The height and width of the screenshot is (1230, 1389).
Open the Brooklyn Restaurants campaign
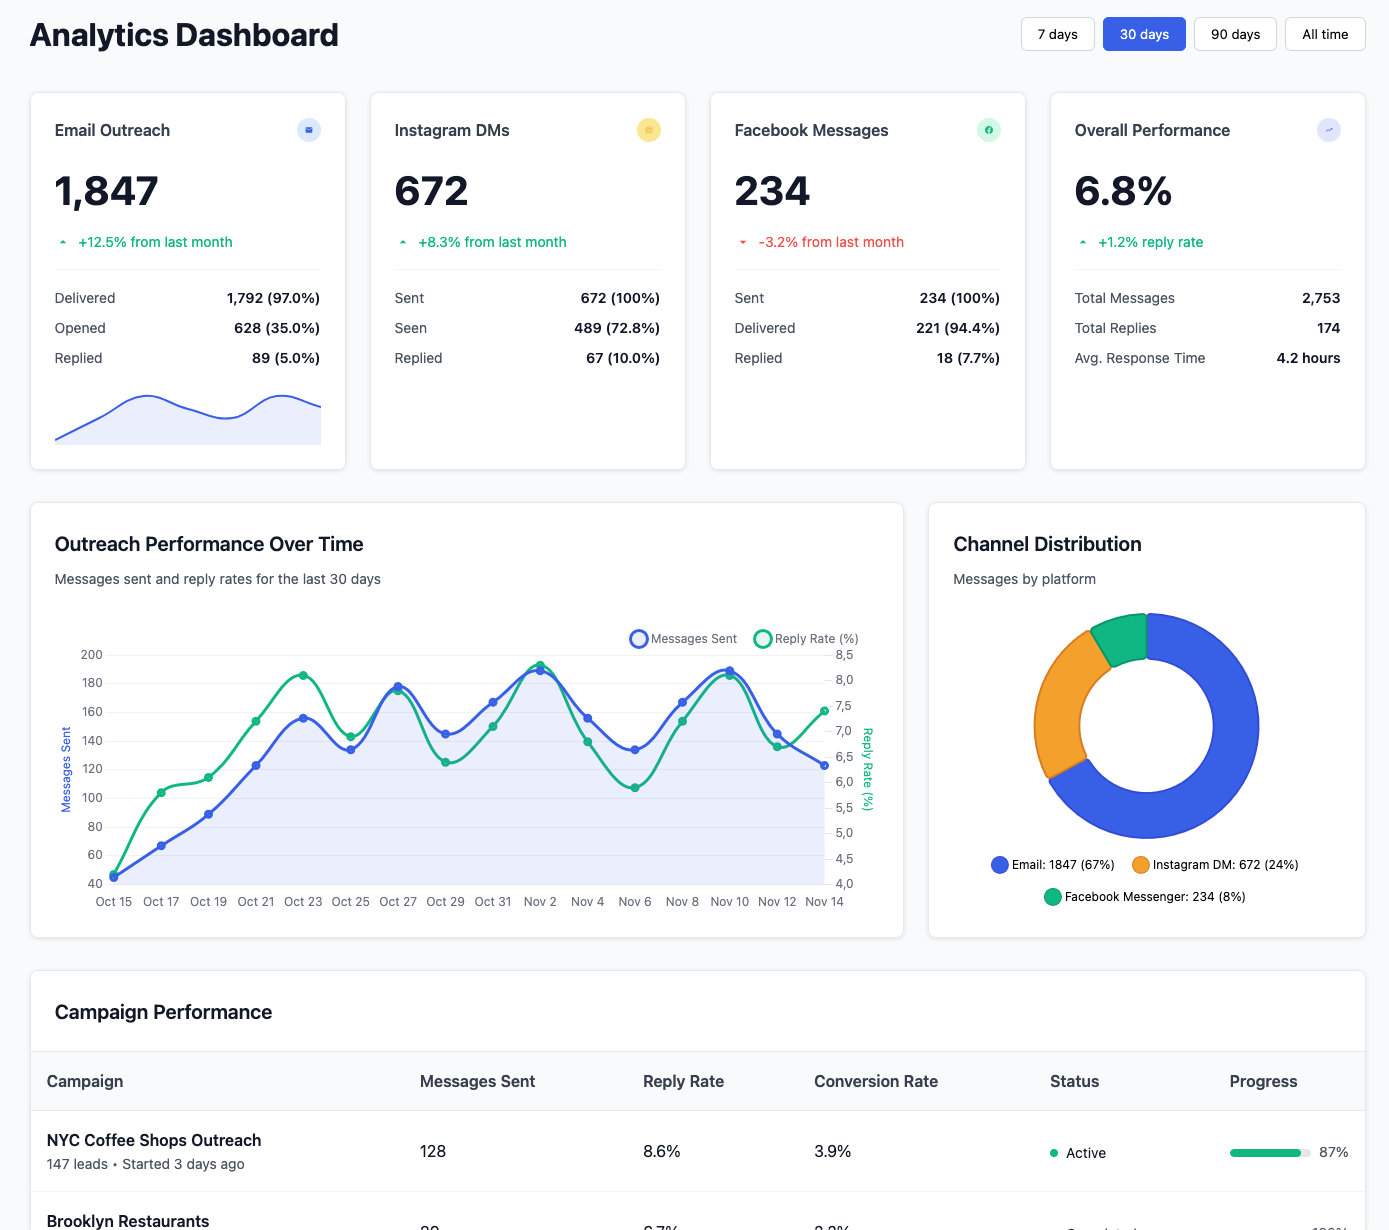pyautogui.click(x=128, y=1221)
